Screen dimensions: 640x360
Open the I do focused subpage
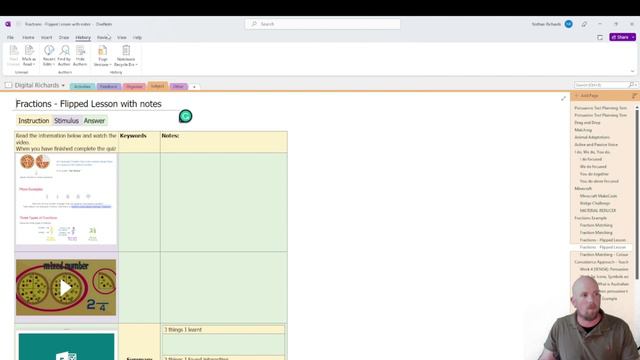coord(591,159)
